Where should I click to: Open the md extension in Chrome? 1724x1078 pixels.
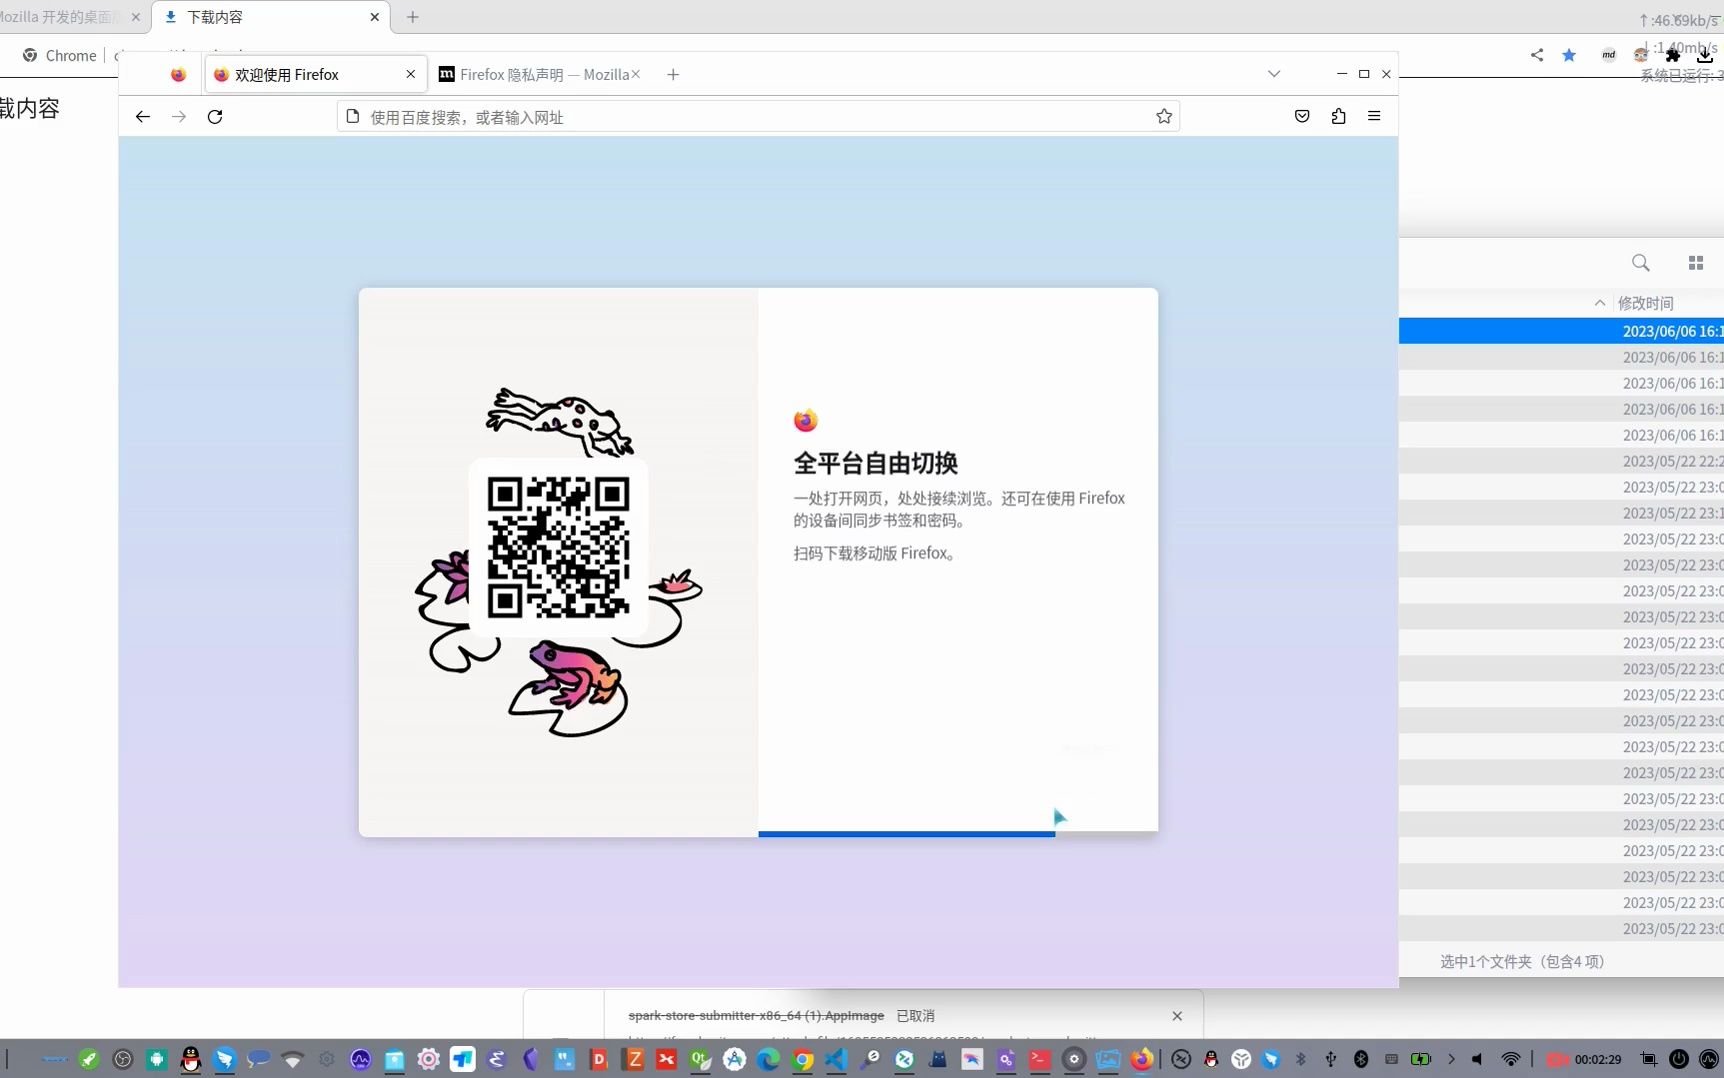pos(1609,55)
